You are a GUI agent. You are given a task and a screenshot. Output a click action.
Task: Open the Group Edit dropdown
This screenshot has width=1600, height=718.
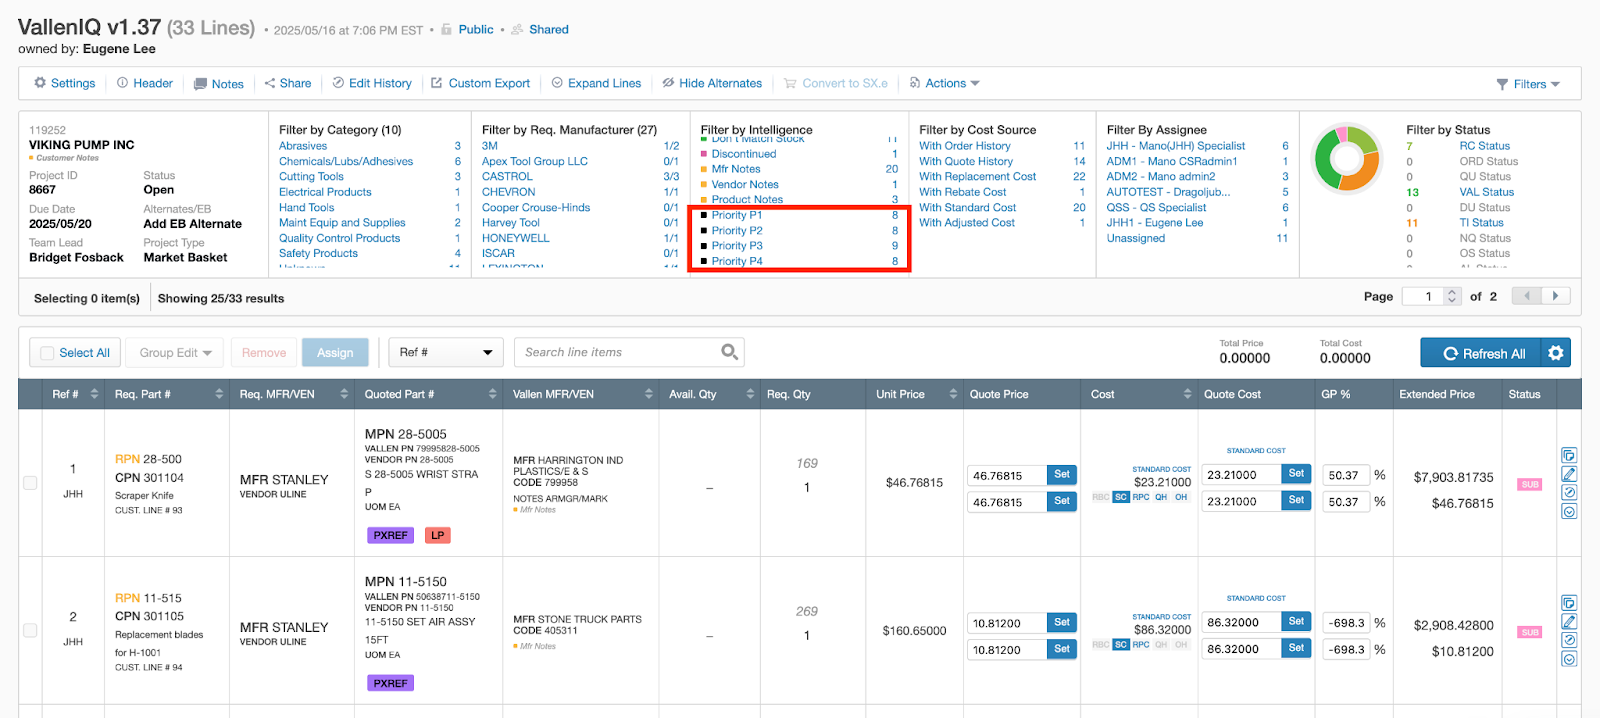coord(176,353)
